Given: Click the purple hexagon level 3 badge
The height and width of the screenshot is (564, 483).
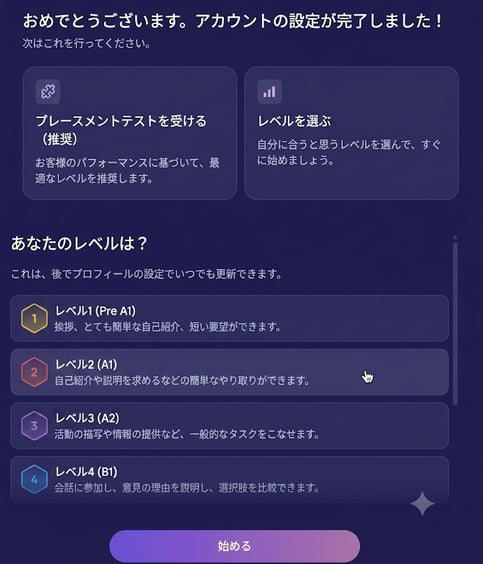Looking at the screenshot, I should pyautogui.click(x=34, y=426).
